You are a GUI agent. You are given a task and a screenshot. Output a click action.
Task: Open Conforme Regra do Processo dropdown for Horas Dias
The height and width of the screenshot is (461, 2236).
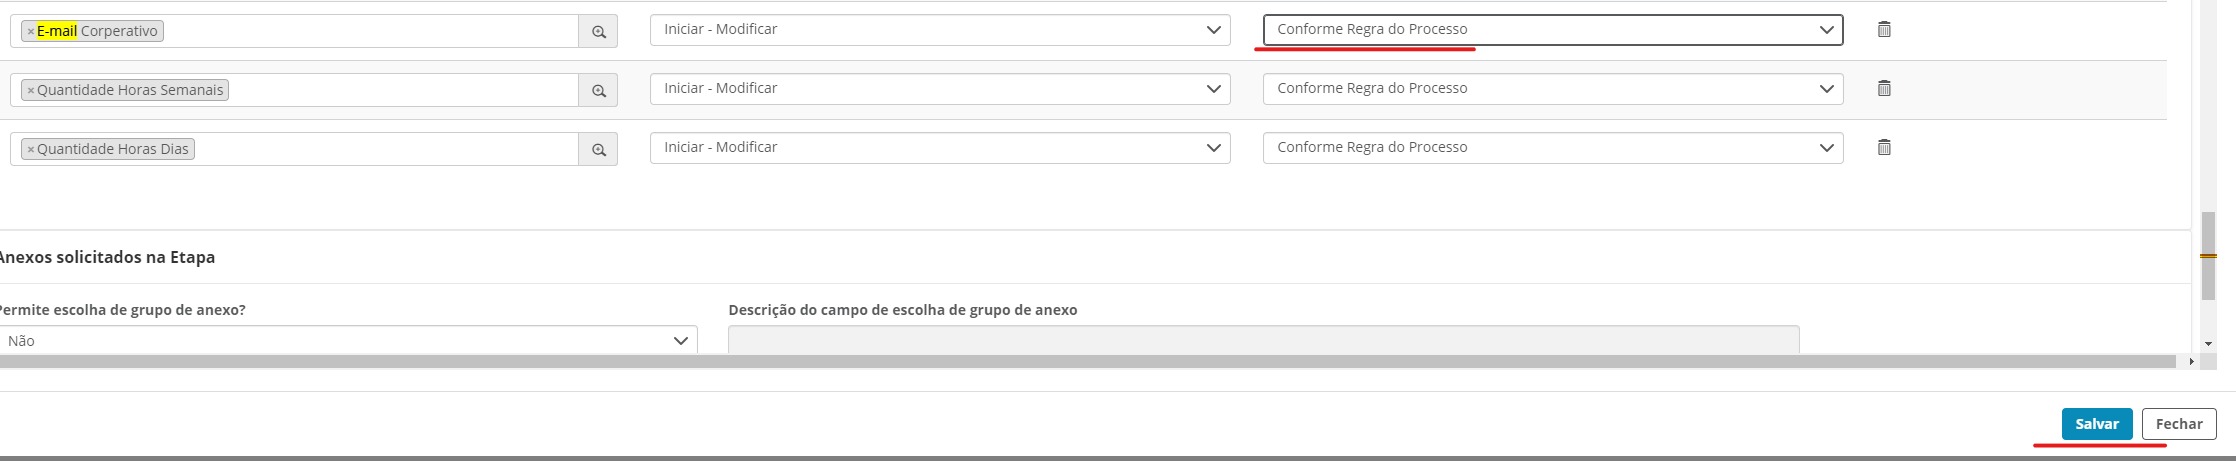click(x=1553, y=148)
